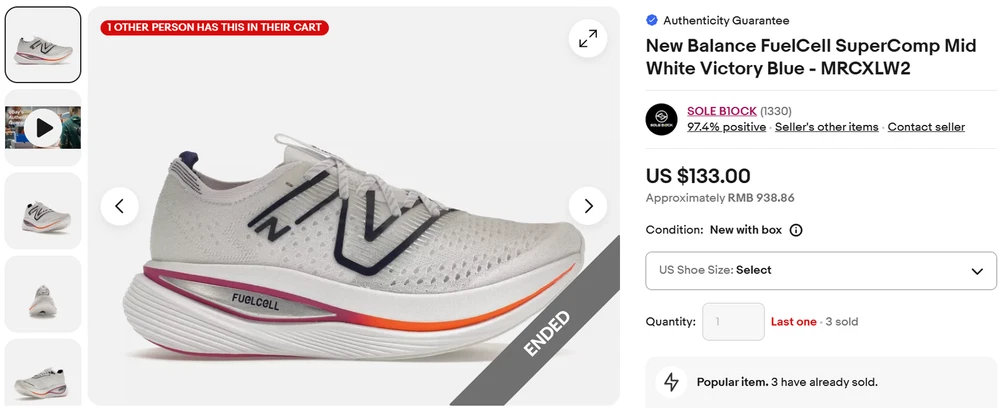The height and width of the screenshot is (408, 1000).
Task: Click the Quantity input field
Action: click(733, 322)
